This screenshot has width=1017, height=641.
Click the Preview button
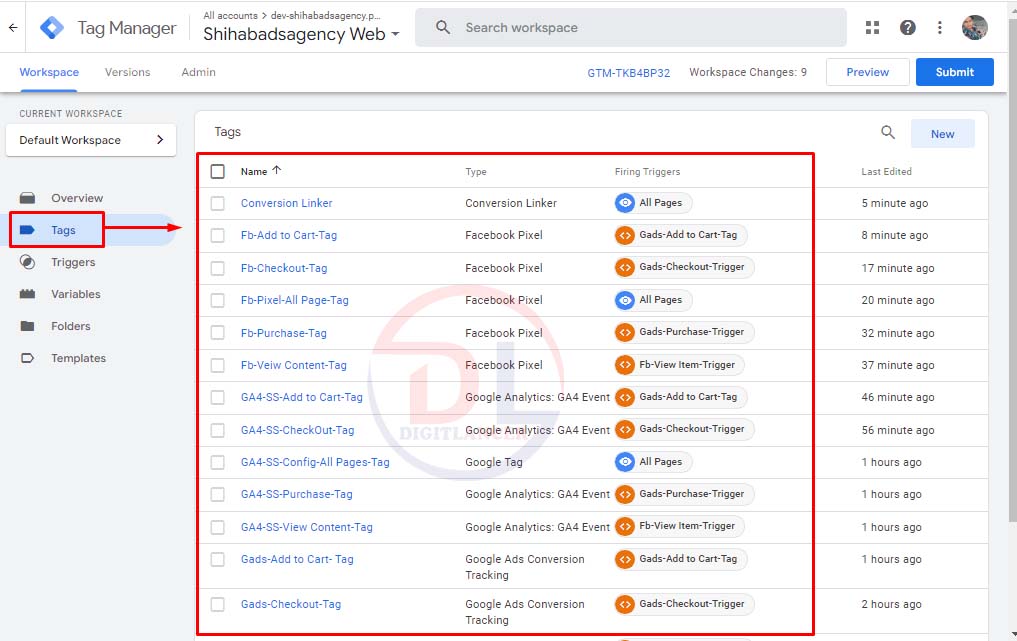click(867, 72)
